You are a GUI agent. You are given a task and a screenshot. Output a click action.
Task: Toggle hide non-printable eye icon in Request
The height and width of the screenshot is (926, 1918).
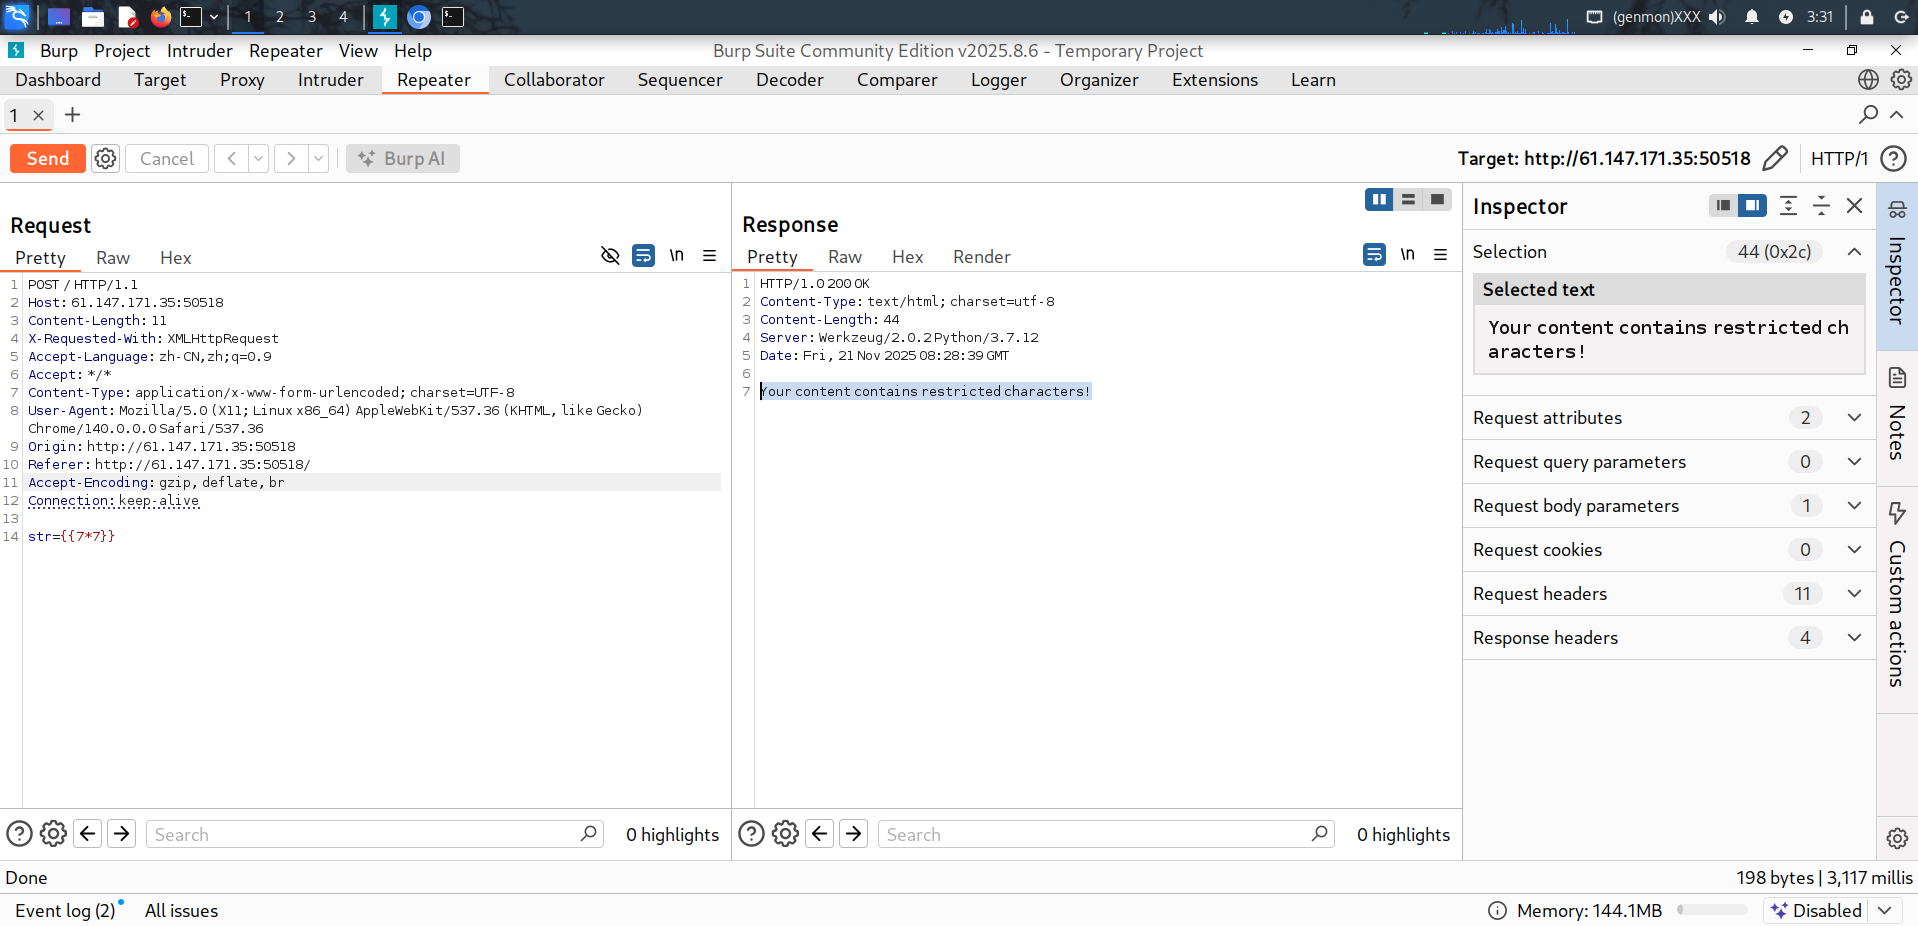610,256
